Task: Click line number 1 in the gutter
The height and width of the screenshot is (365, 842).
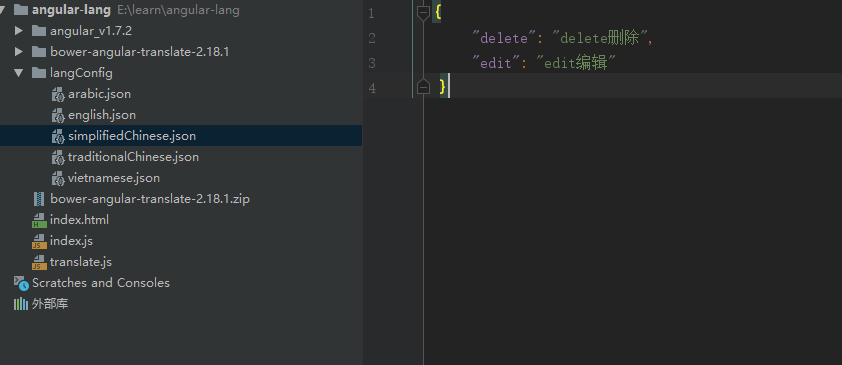Action: point(372,13)
